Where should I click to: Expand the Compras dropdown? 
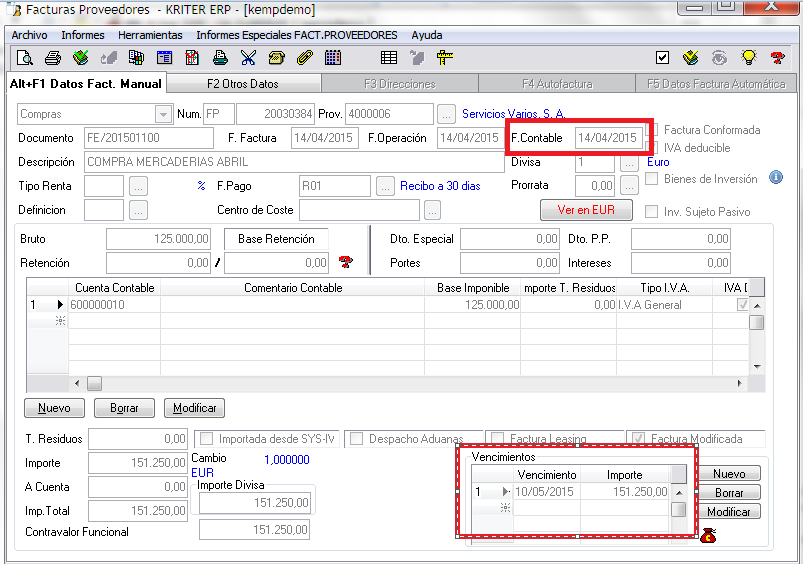click(164, 114)
